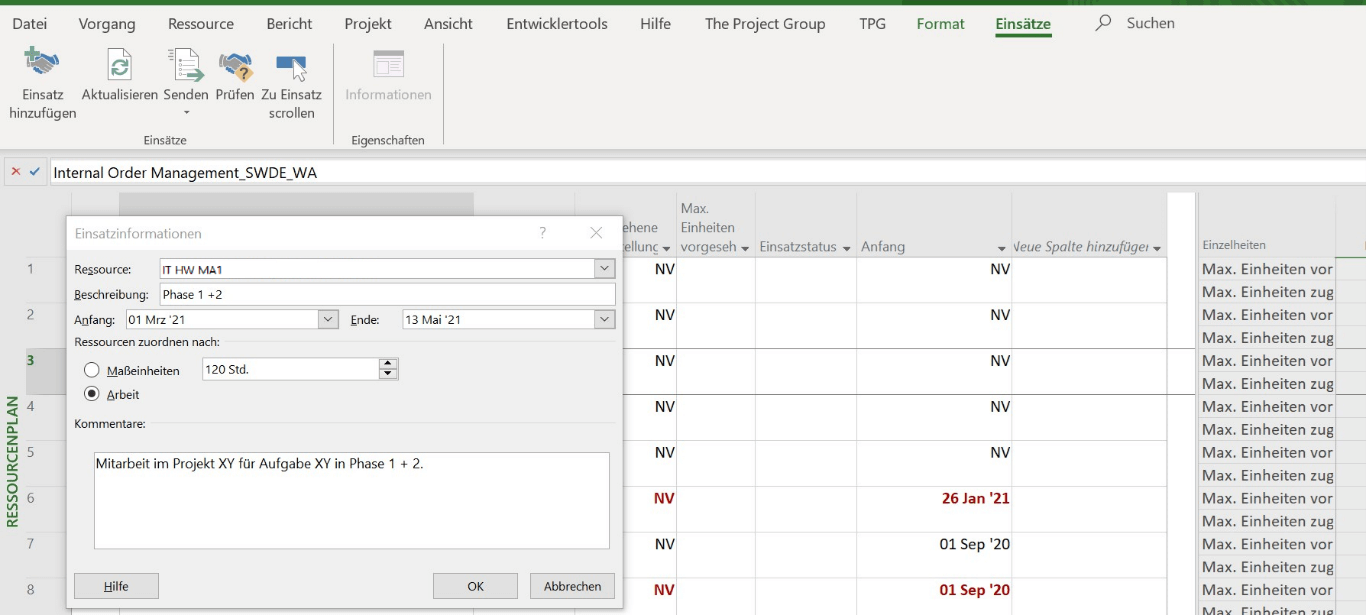Open the Ende date picker dropdown
Screen dimensions: 1366x615
tap(604, 320)
